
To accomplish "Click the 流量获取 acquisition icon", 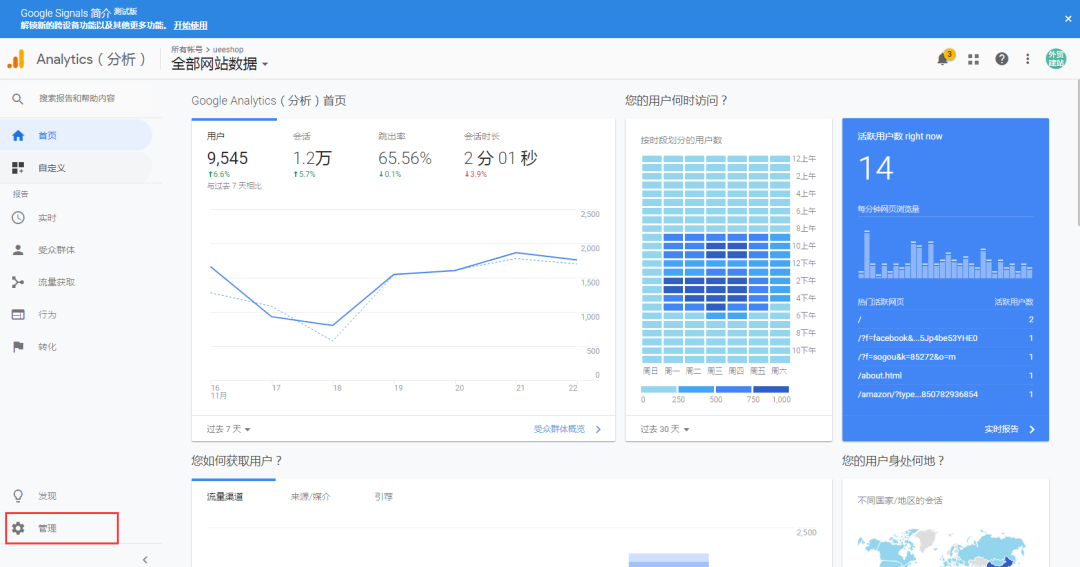I will 18,282.
